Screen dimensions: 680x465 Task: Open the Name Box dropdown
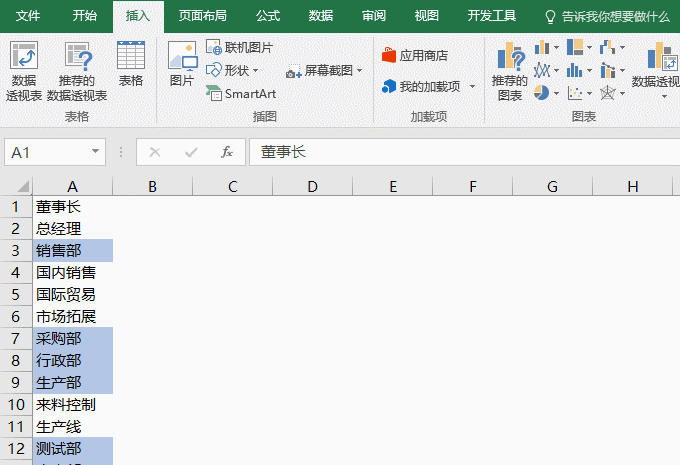pyautogui.click(x=95, y=152)
